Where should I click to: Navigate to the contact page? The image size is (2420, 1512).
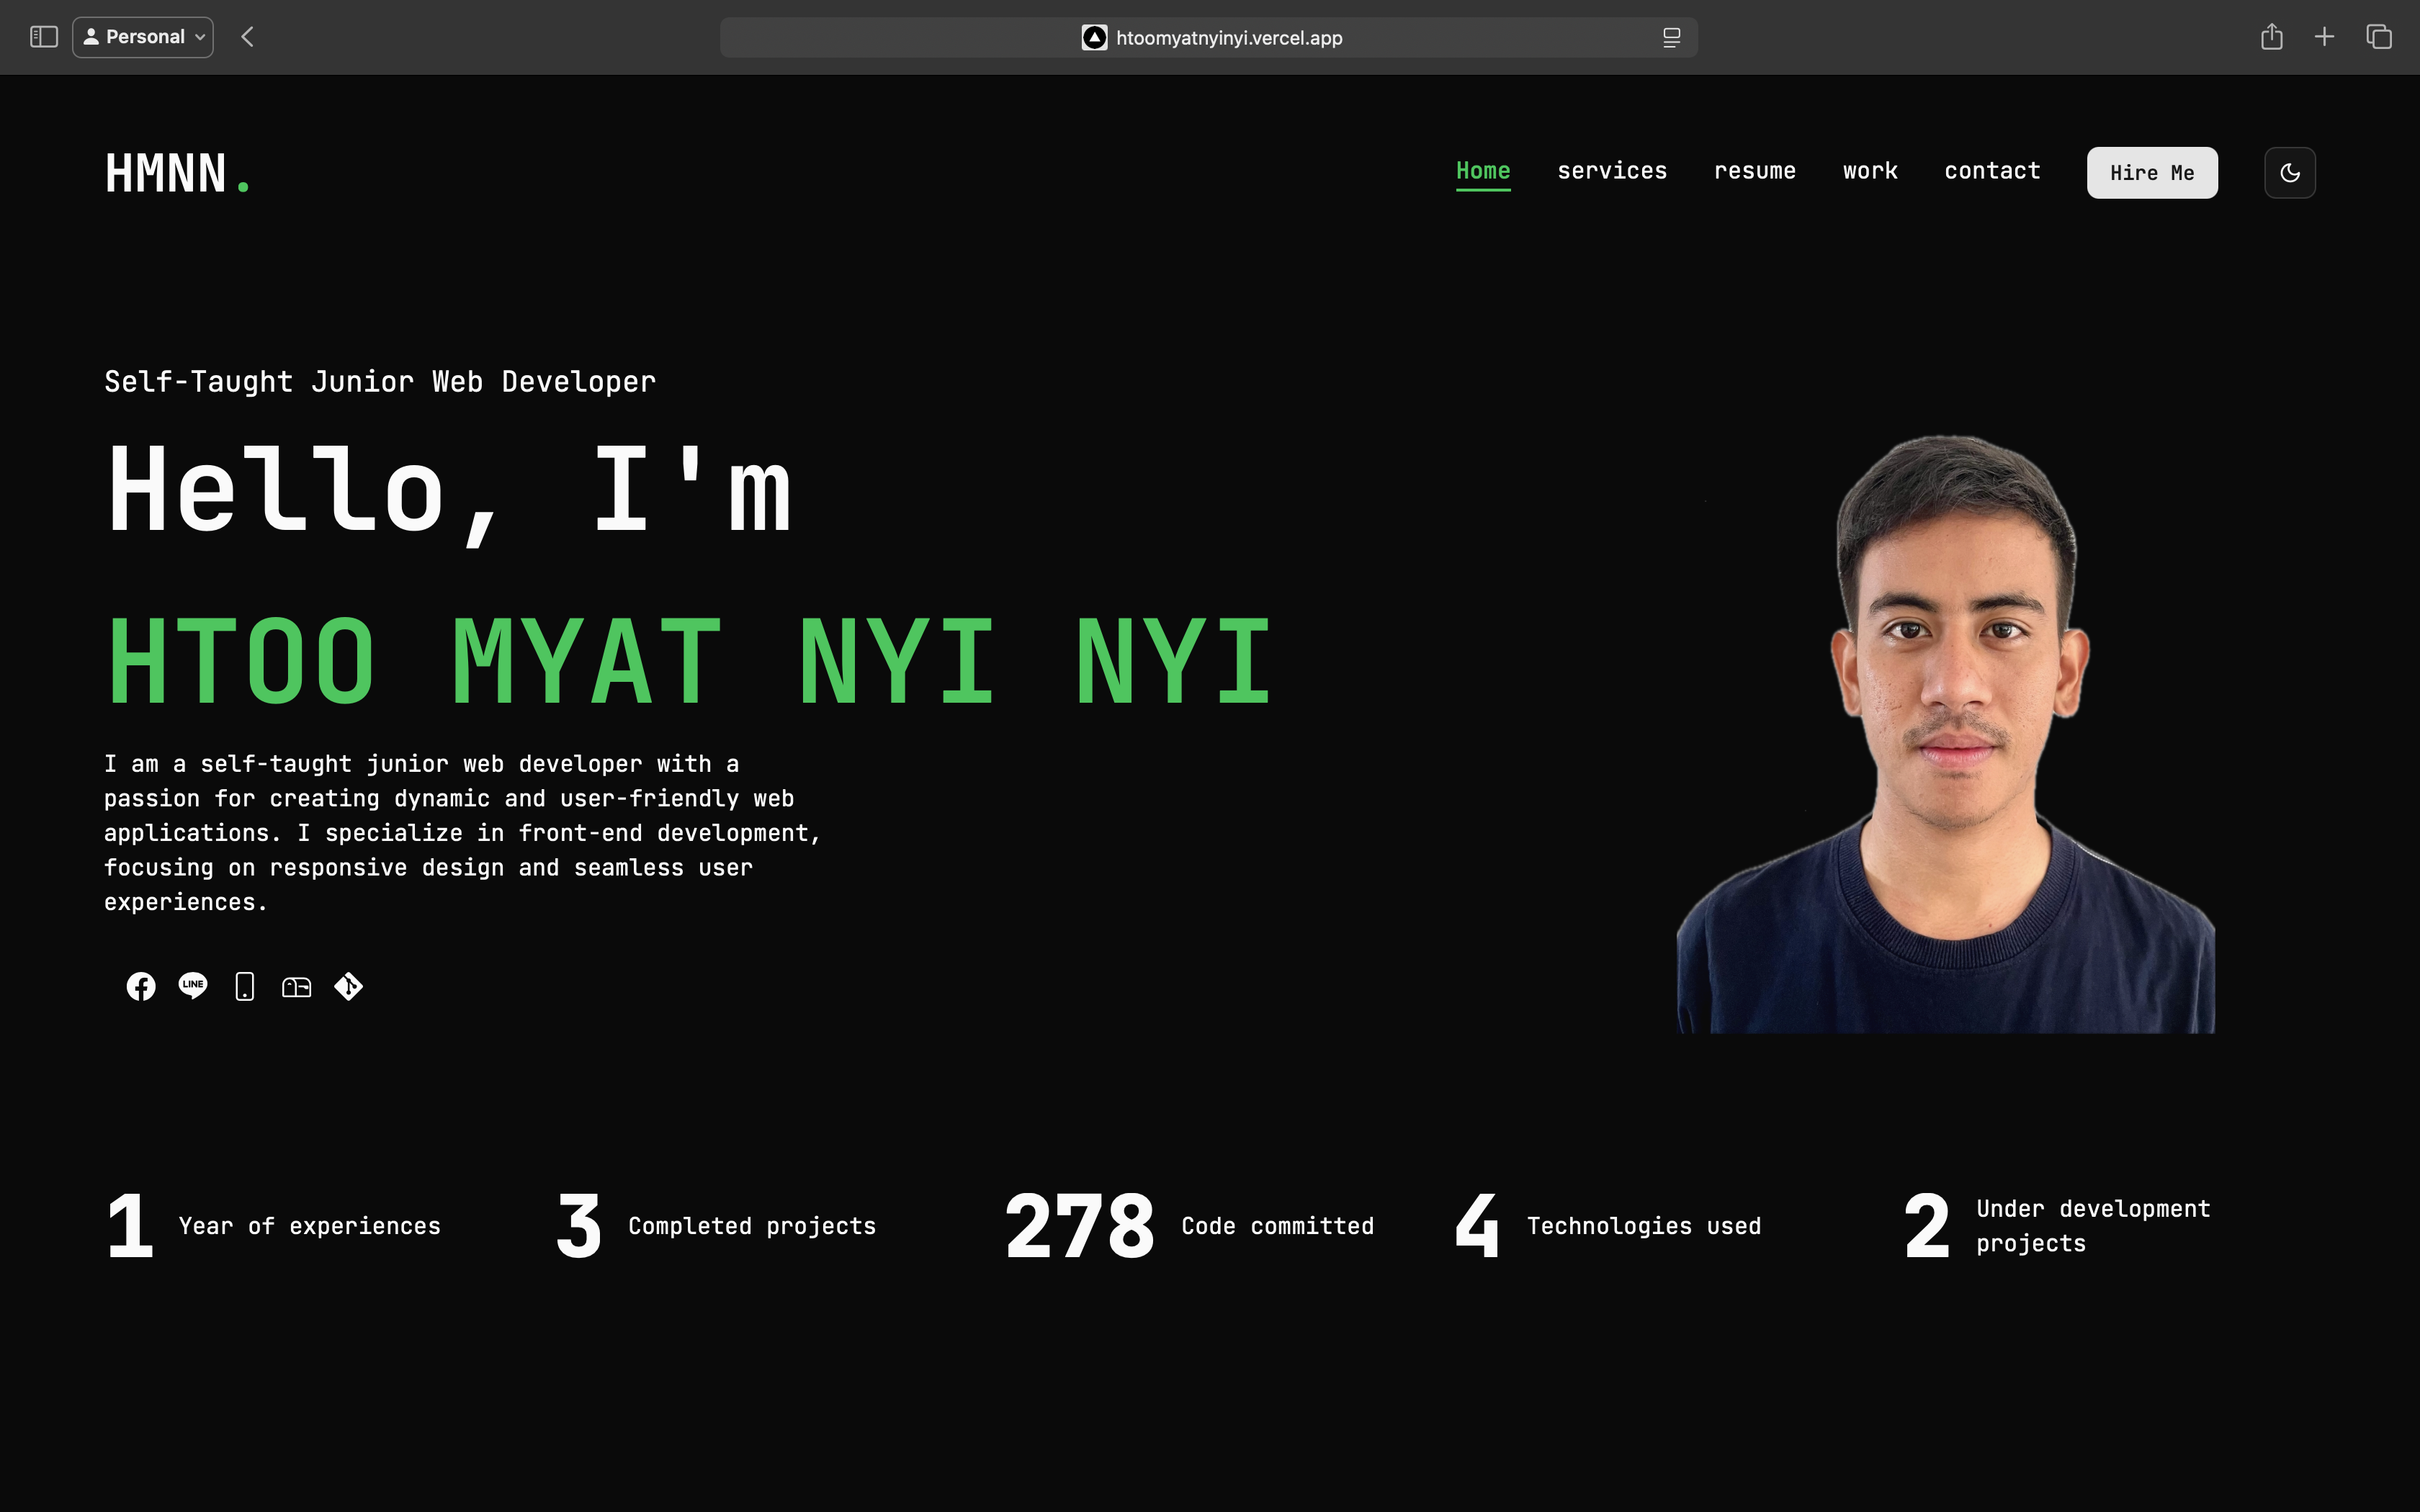(x=1992, y=171)
